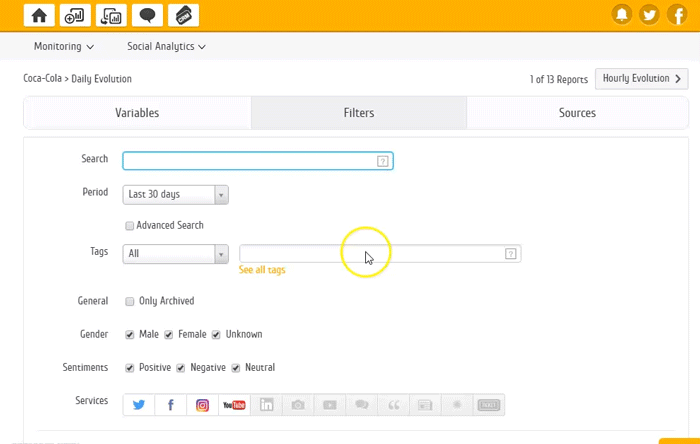The image size is (700, 444).
Task: Select the Twitter service filter
Action: 138,405
